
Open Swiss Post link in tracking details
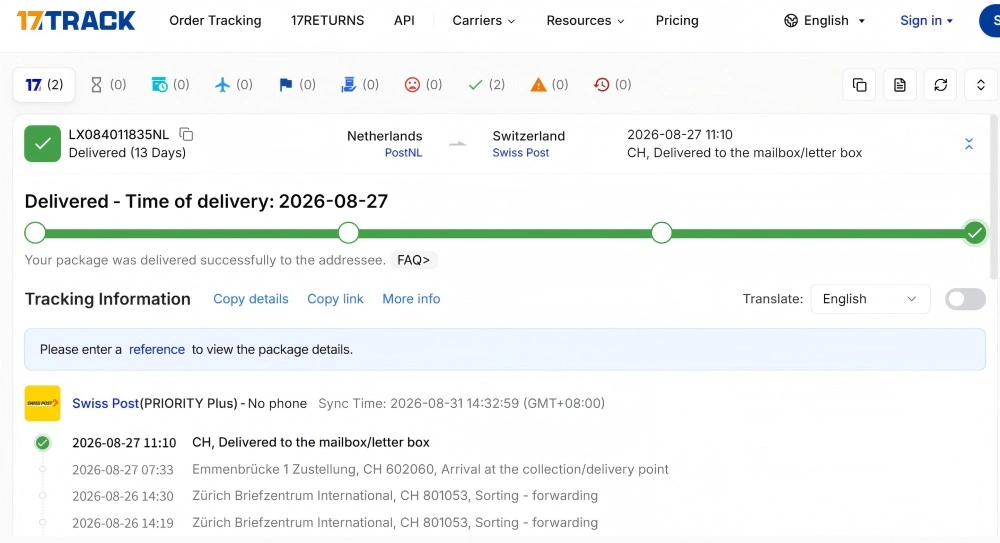105,403
